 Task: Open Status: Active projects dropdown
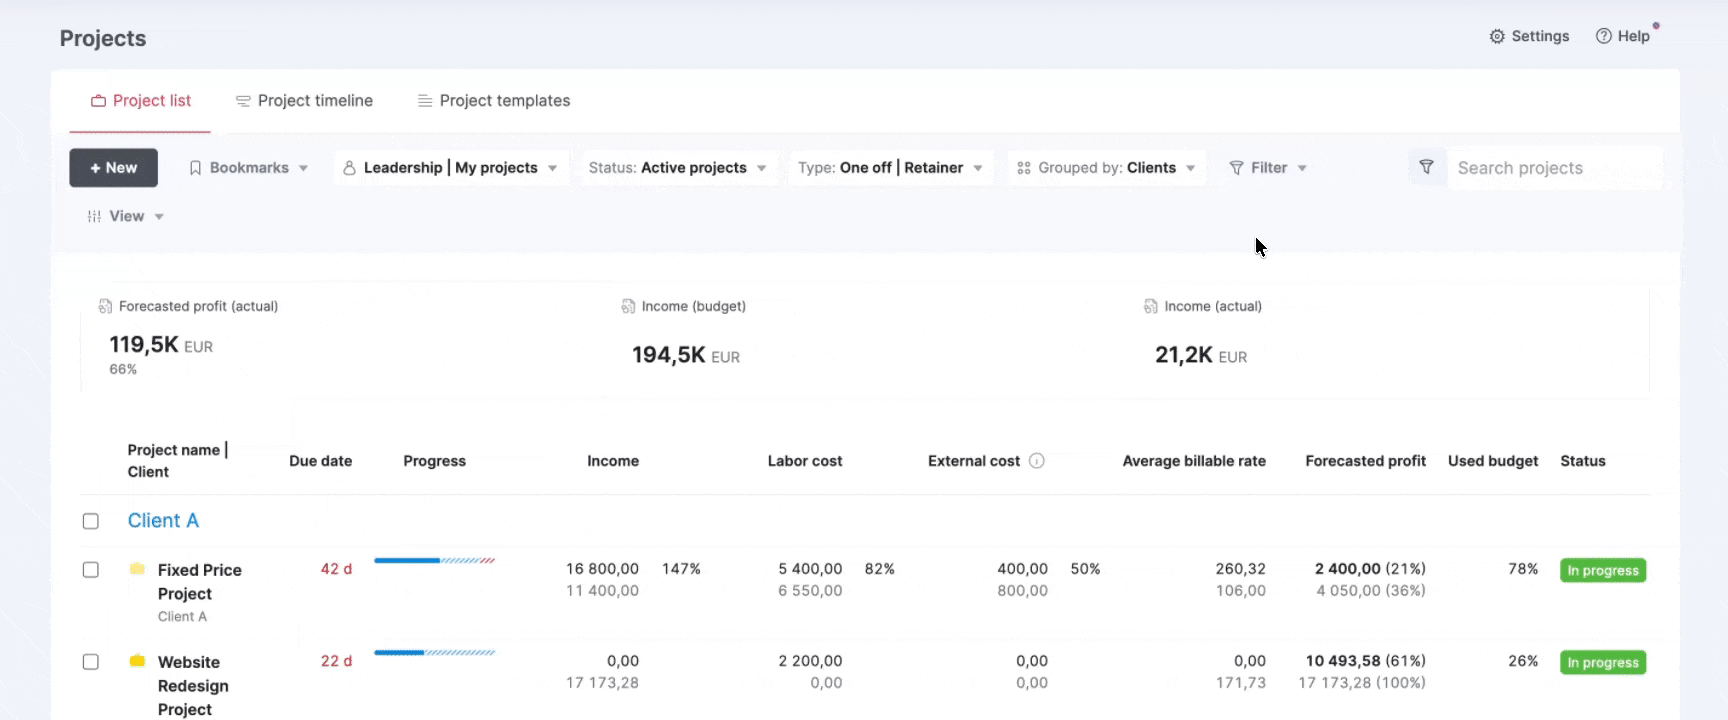click(x=677, y=168)
